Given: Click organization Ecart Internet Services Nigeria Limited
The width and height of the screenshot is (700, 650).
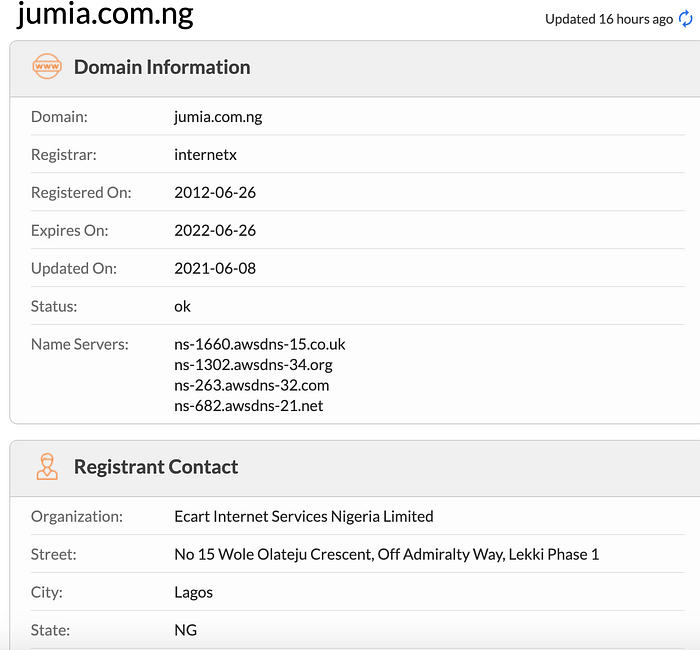Looking at the screenshot, I should click(303, 516).
